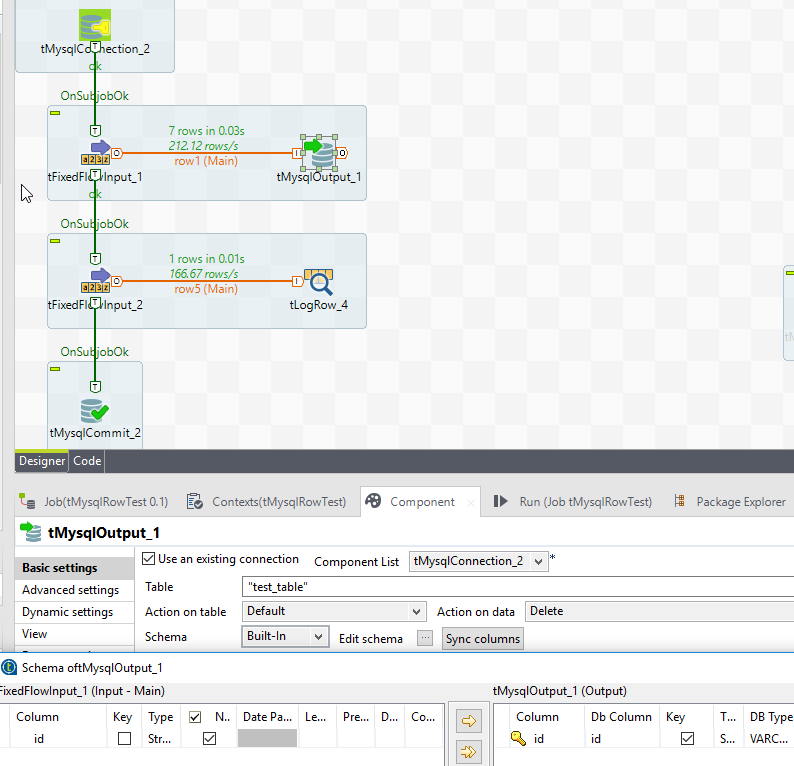This screenshot has width=794, height=766.
Task: Toggle Key checkbox for output id column
Action: pyautogui.click(x=687, y=739)
